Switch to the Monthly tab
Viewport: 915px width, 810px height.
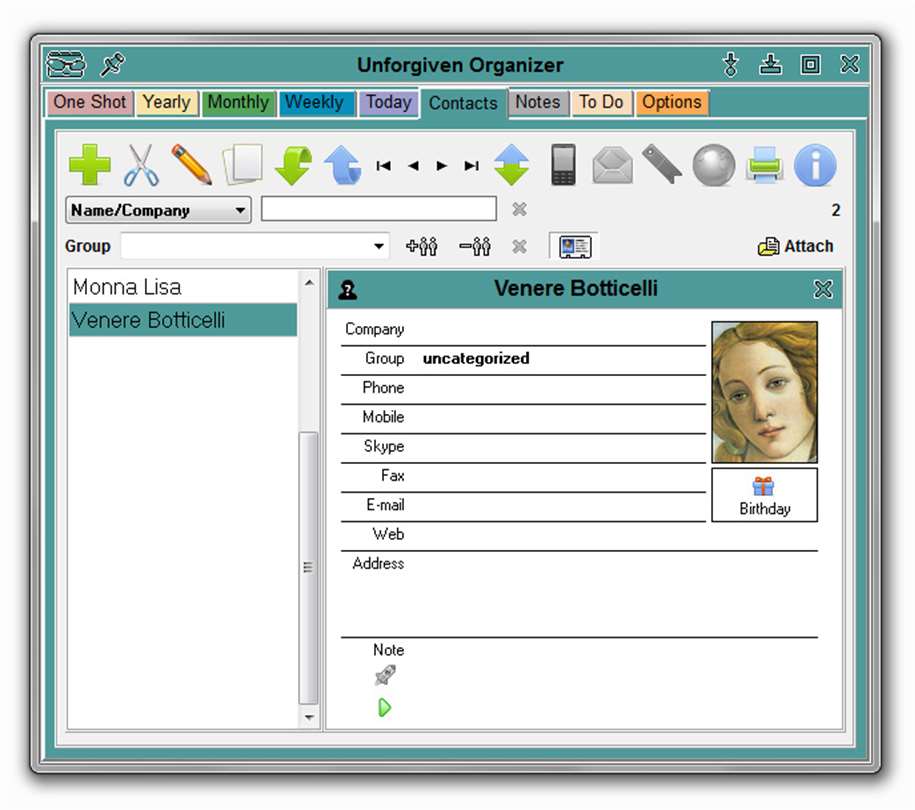pyautogui.click(x=238, y=103)
